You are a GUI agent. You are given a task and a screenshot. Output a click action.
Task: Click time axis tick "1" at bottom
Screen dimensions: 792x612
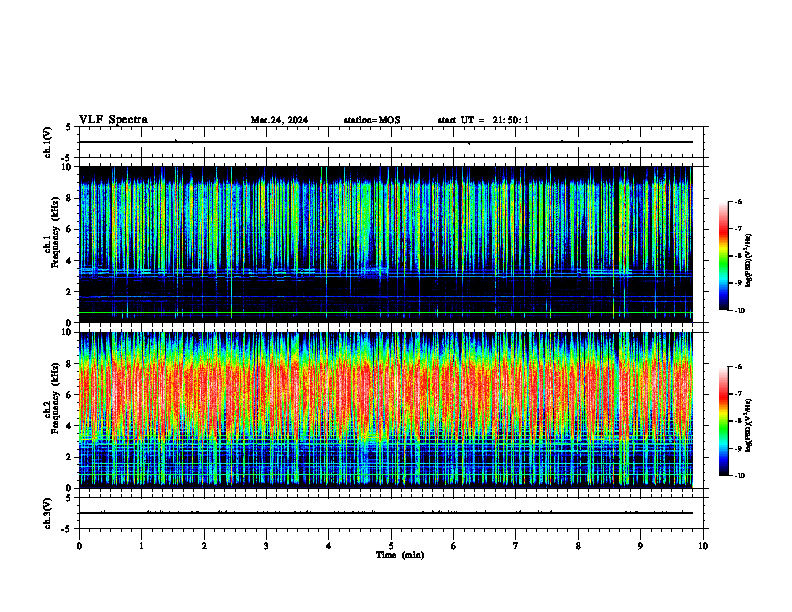pos(141,546)
